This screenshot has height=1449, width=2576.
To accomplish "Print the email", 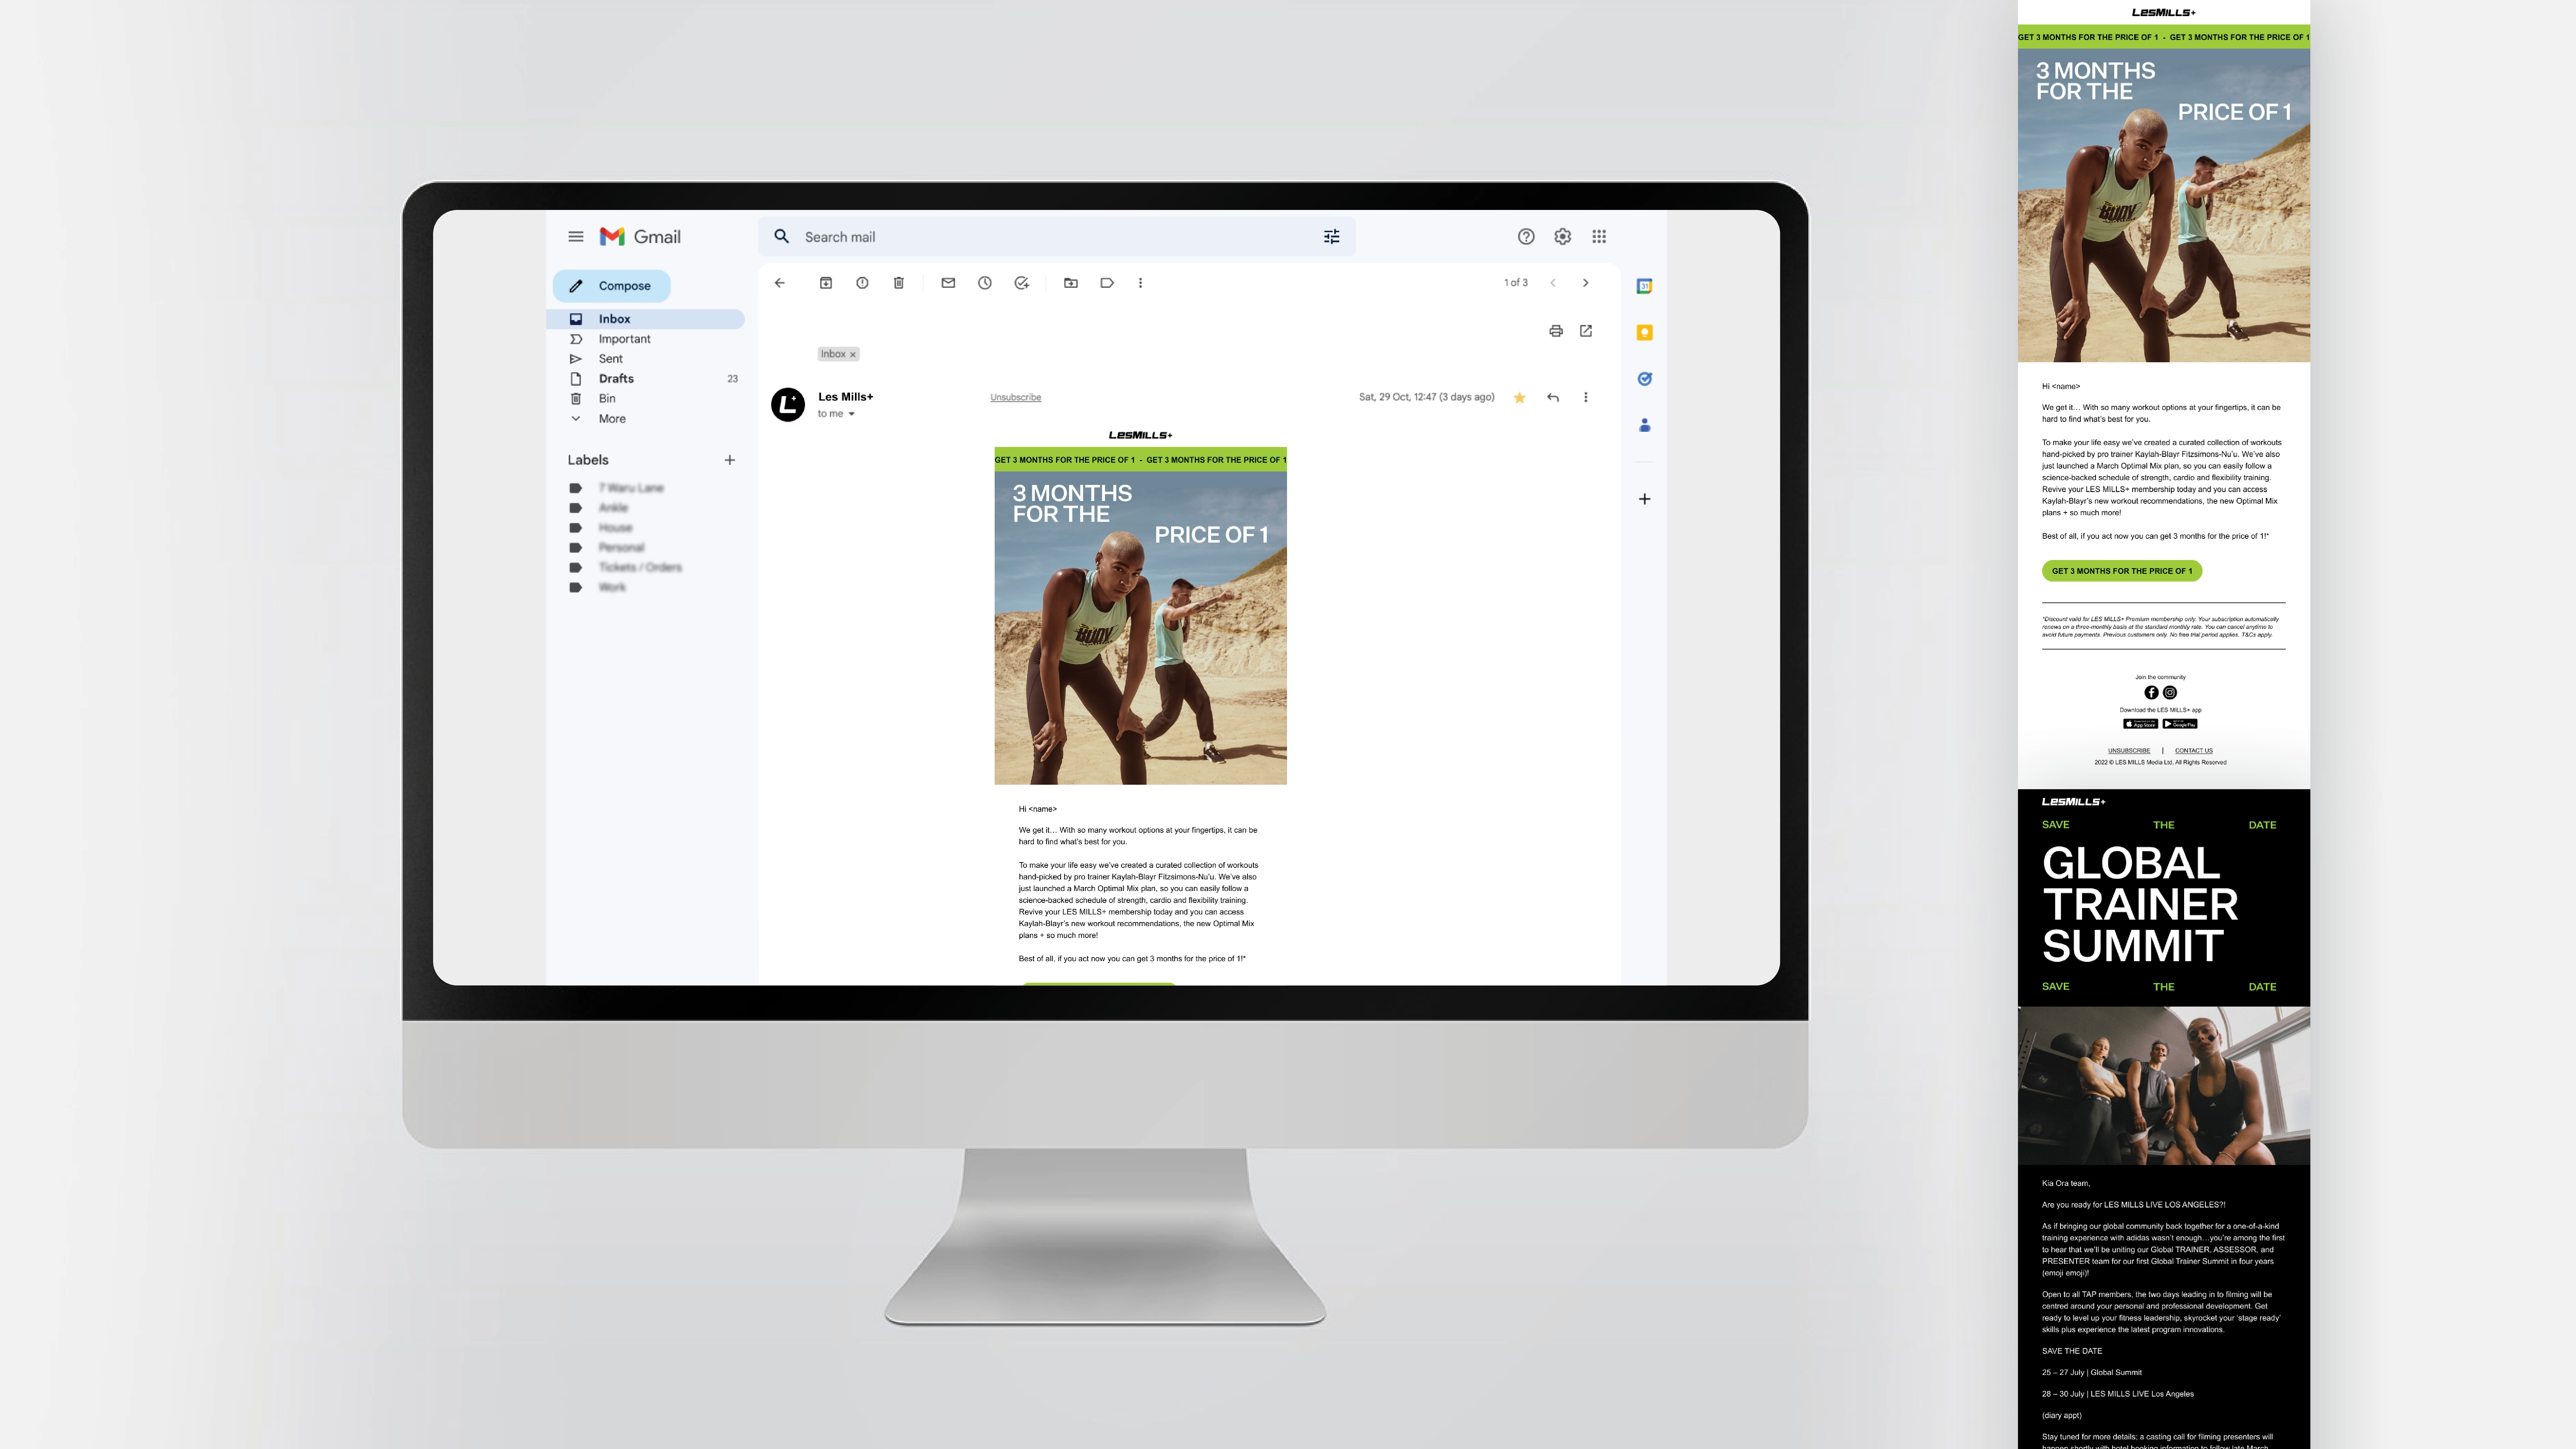I will (1556, 331).
